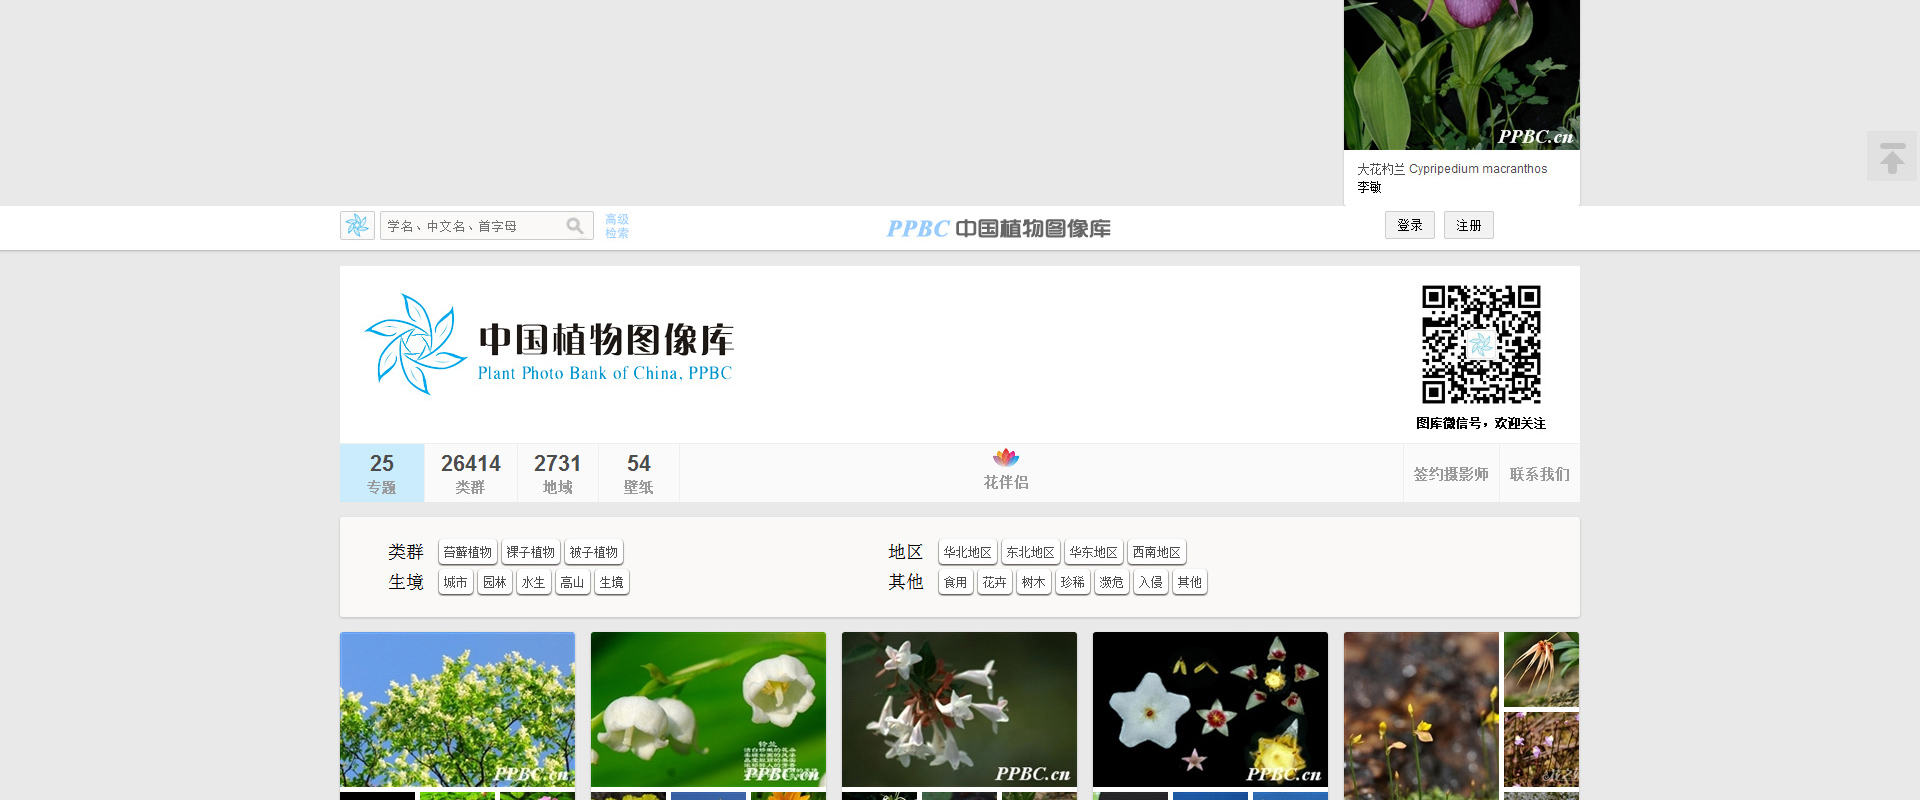Click the scroll-to-top arrow icon

1891,157
